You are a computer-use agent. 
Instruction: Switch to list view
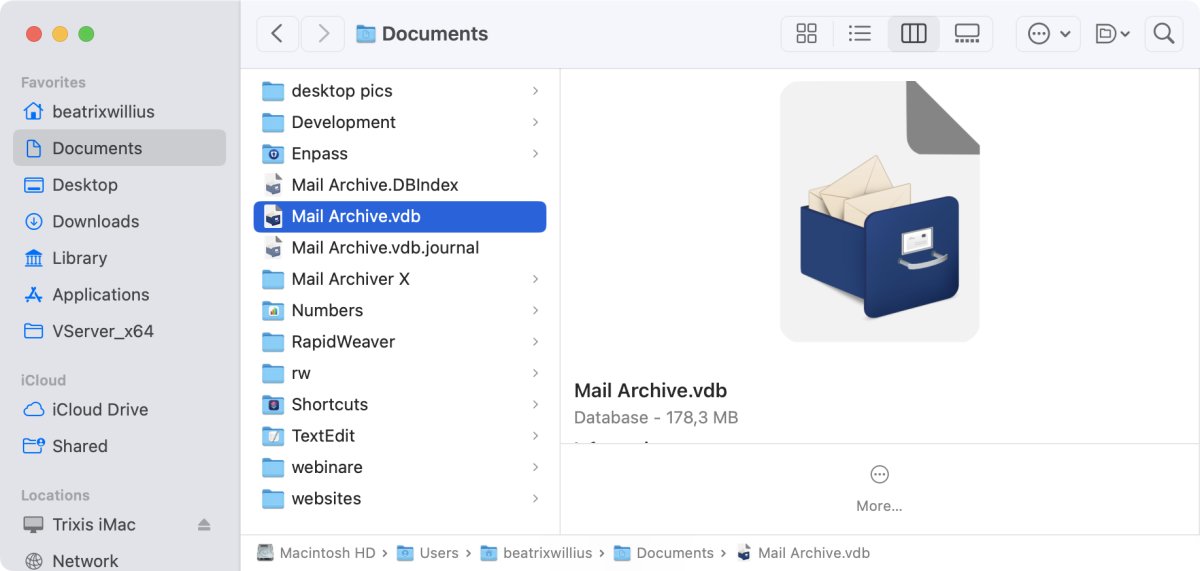[860, 34]
